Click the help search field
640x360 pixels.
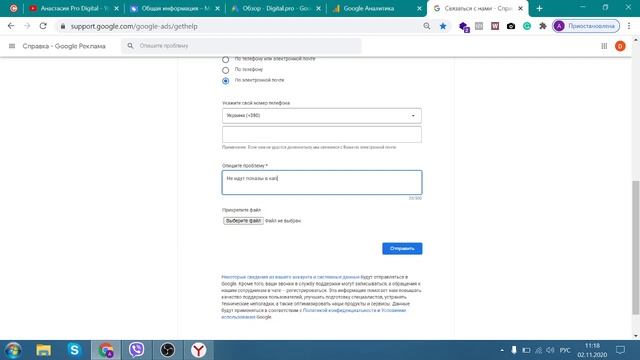(241, 46)
